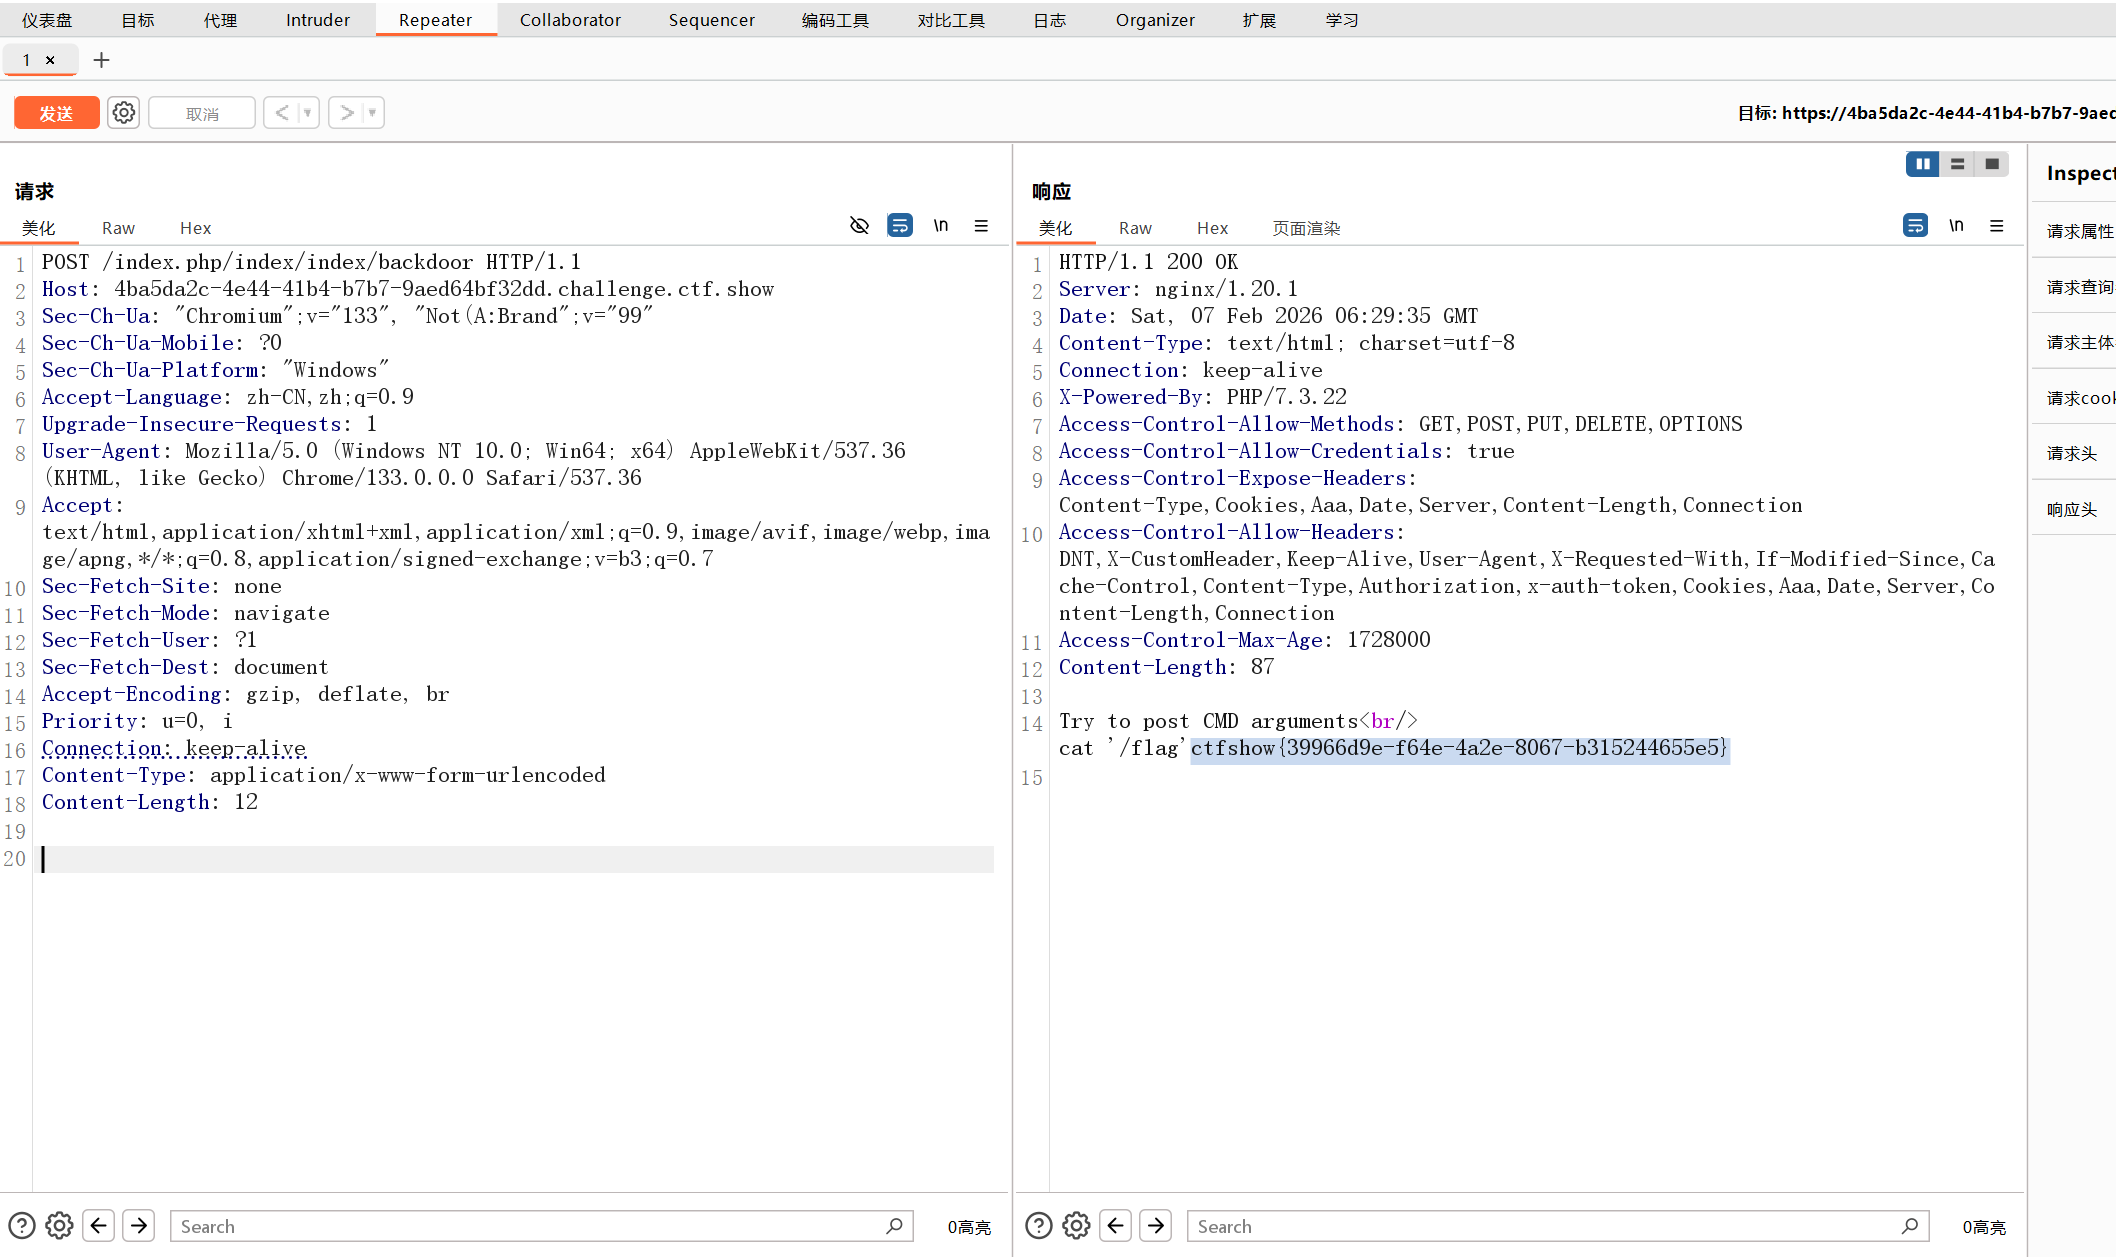Toggle line wrap in request editor

point(900,226)
